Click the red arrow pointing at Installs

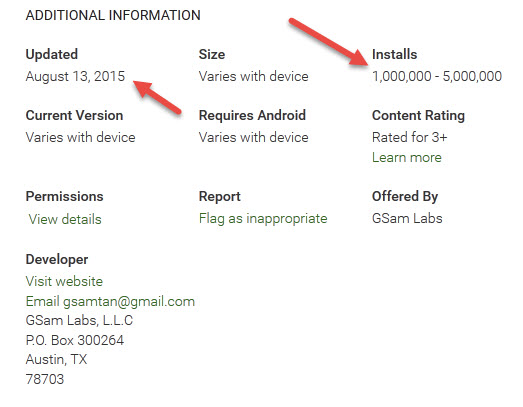point(329,41)
